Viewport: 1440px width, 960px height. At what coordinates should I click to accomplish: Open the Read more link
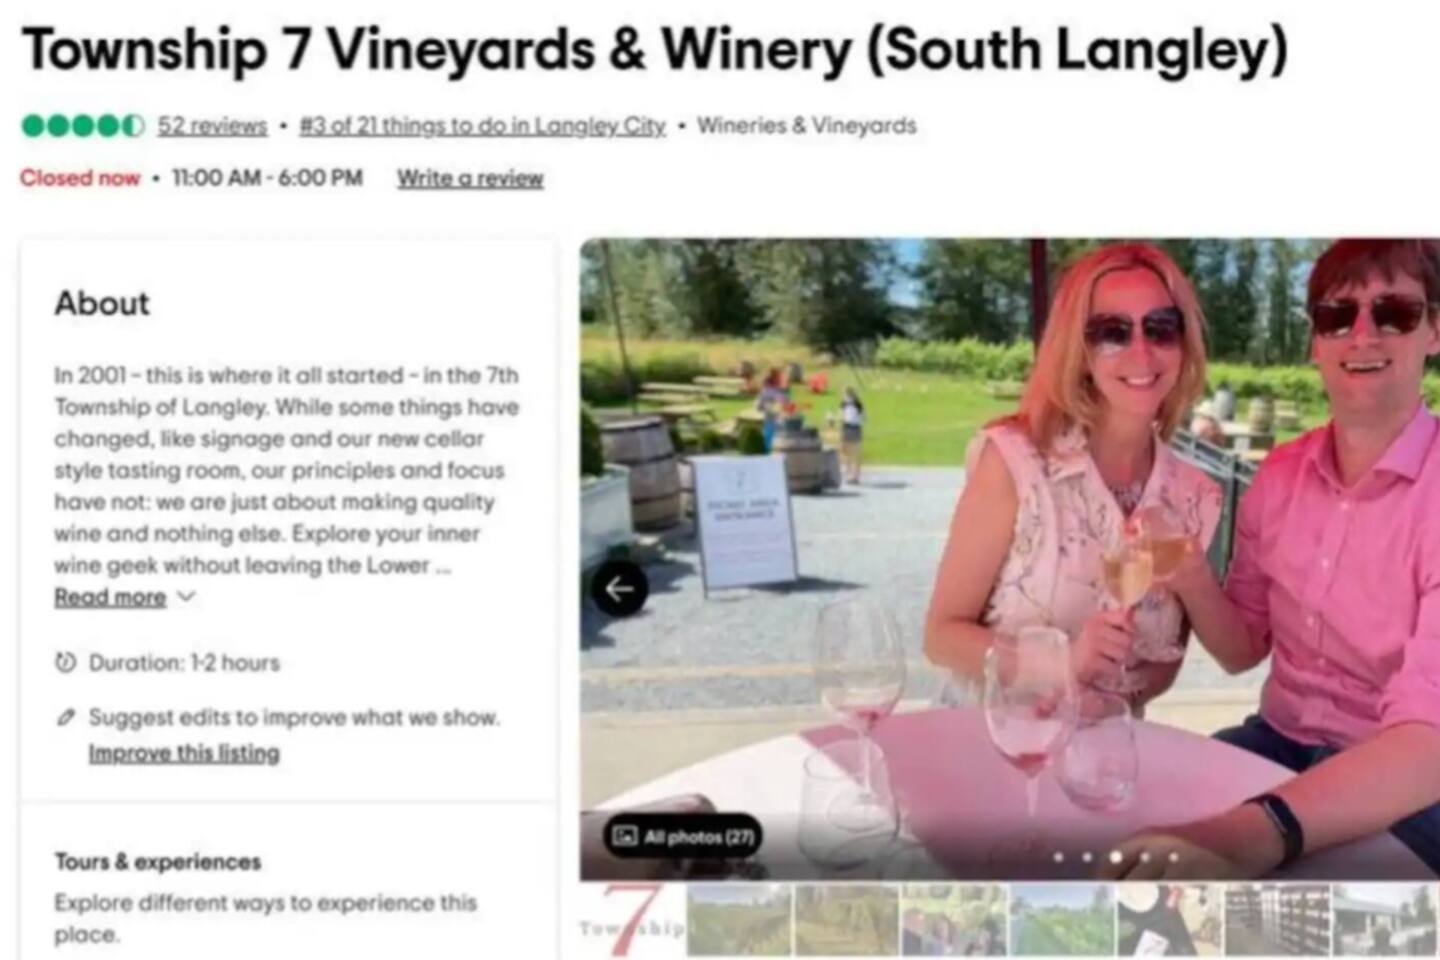point(110,597)
